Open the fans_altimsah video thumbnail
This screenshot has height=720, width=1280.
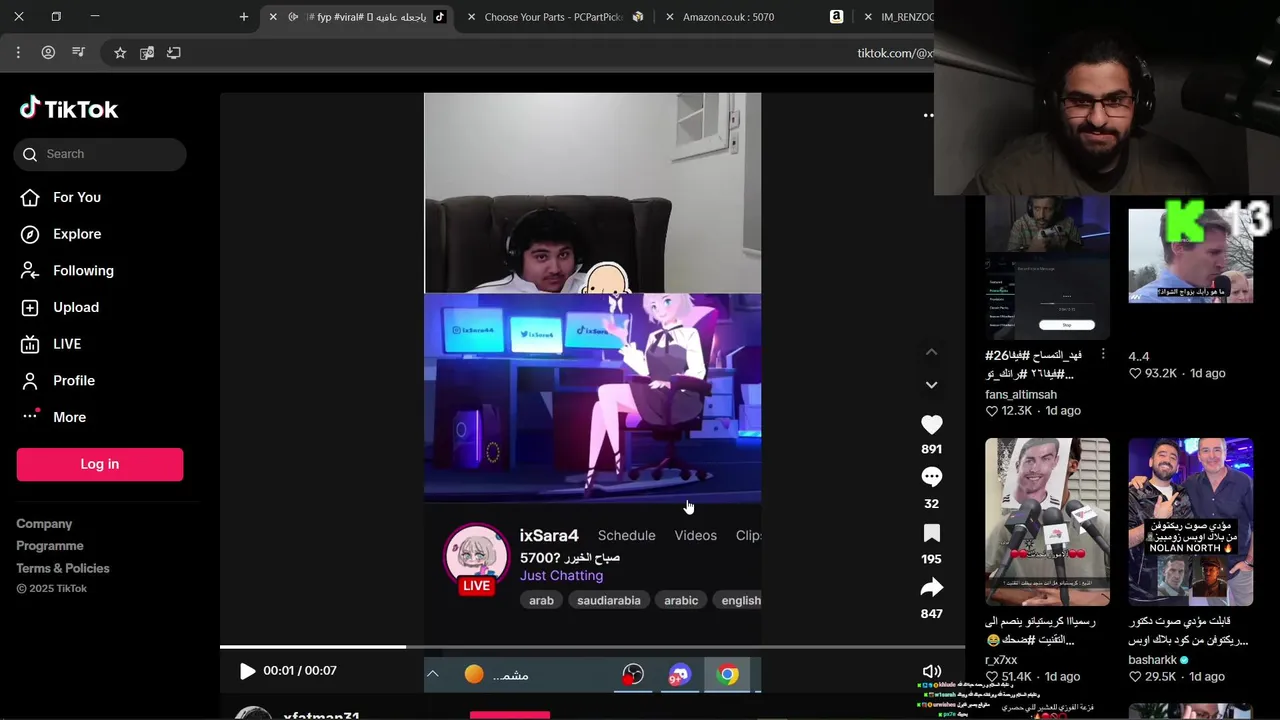[1047, 268]
